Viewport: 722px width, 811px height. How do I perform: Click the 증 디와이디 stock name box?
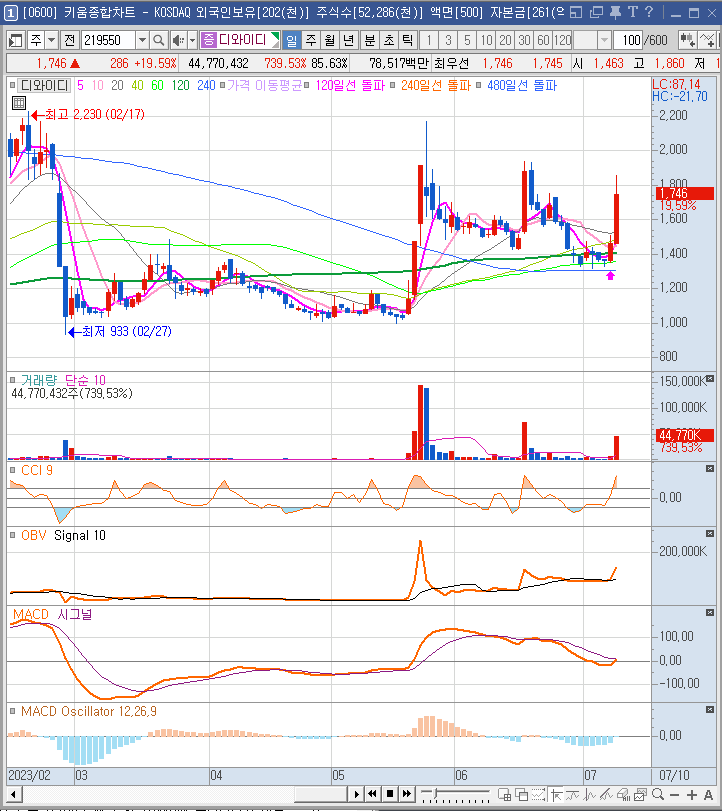tap(239, 39)
